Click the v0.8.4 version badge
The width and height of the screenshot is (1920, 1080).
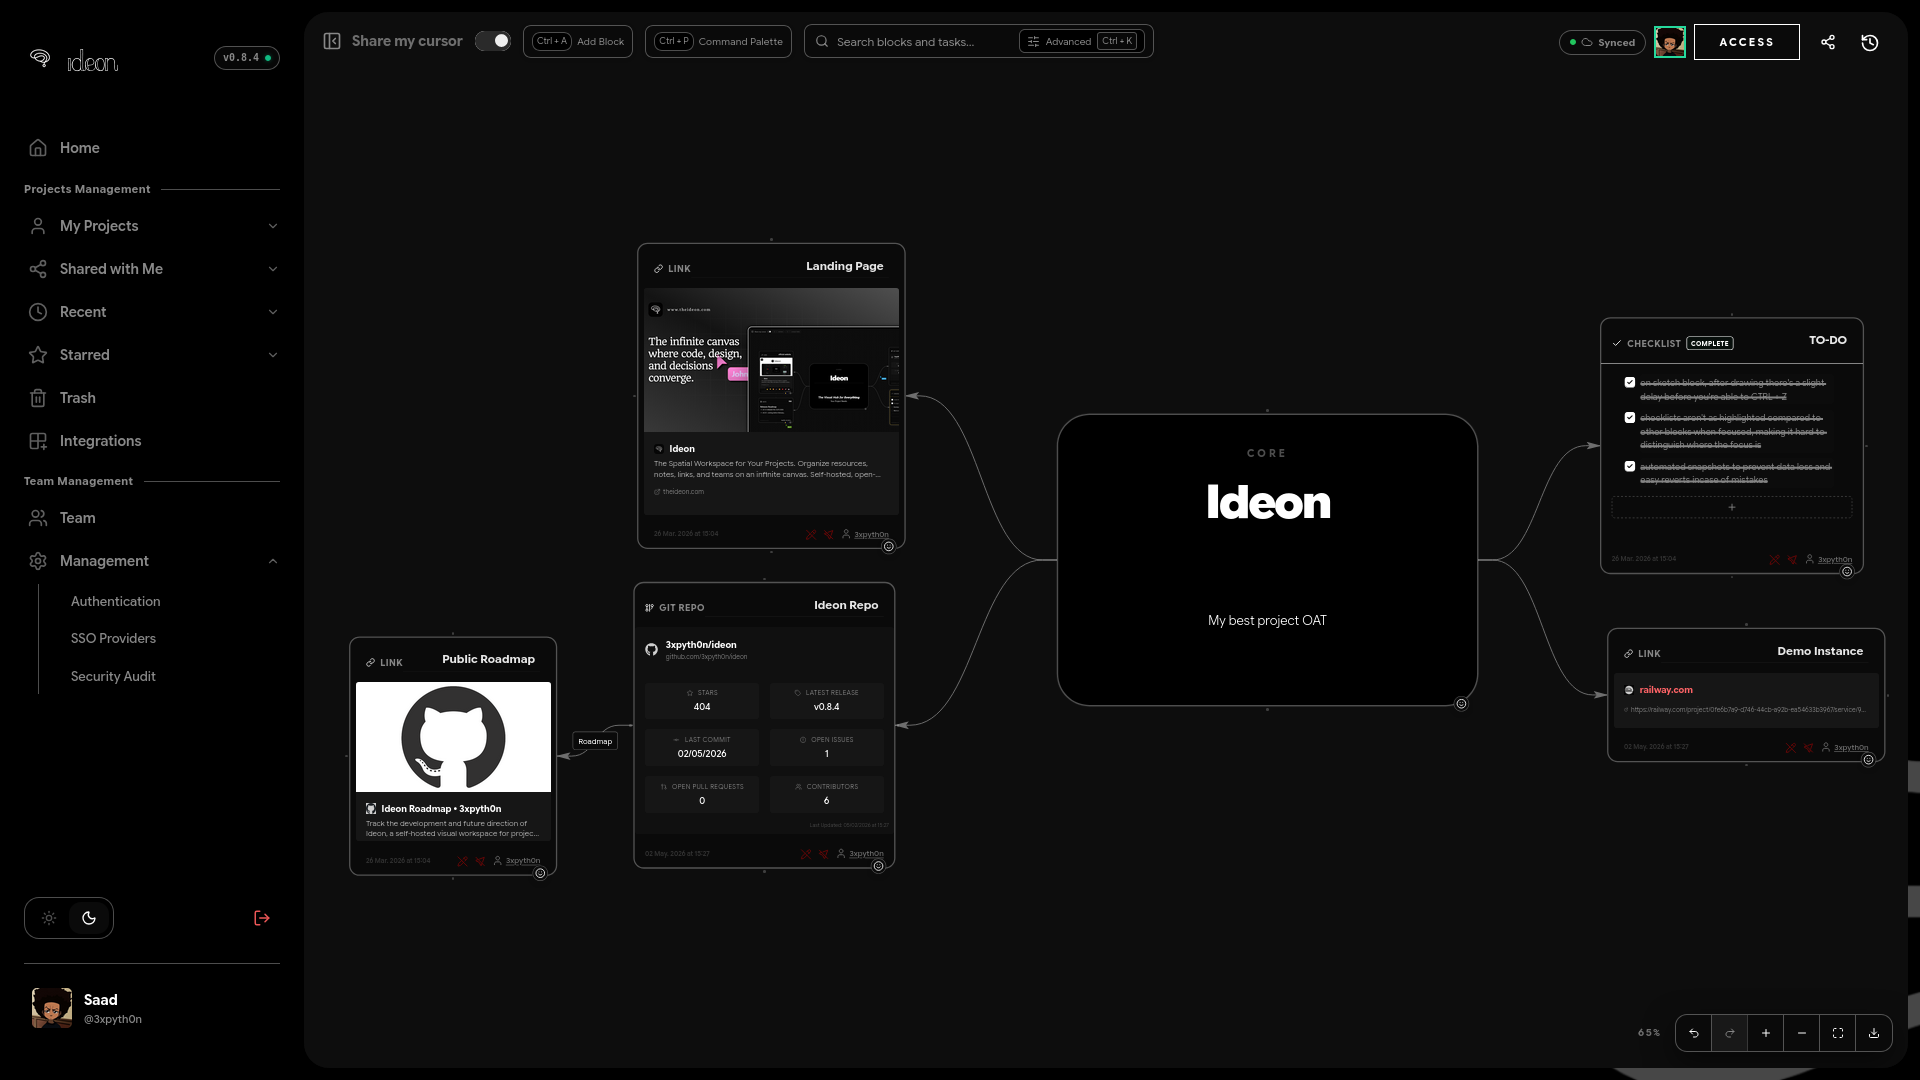point(247,58)
